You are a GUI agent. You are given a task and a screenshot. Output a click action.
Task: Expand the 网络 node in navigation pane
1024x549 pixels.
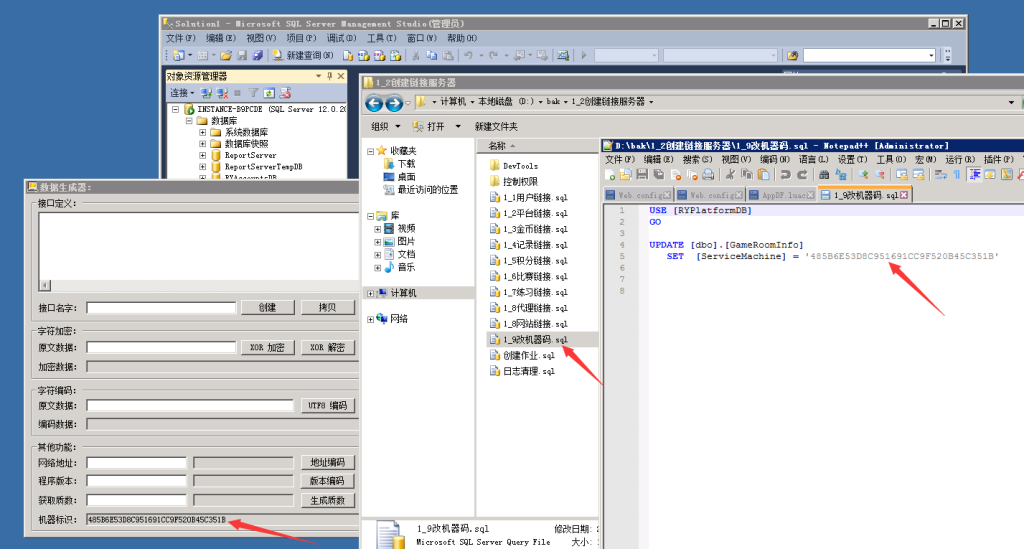tap(371, 319)
